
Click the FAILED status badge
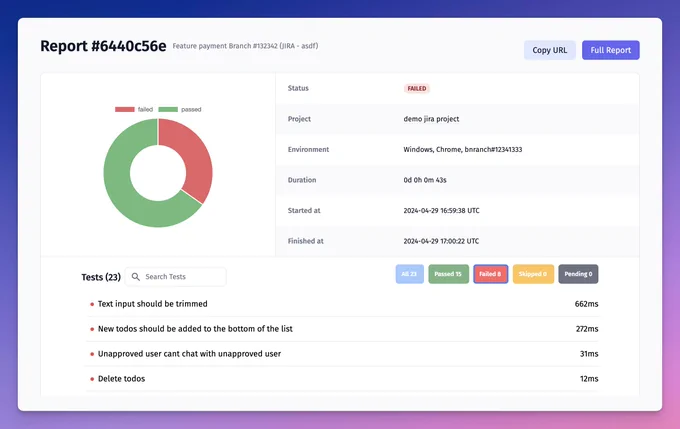[417, 88]
